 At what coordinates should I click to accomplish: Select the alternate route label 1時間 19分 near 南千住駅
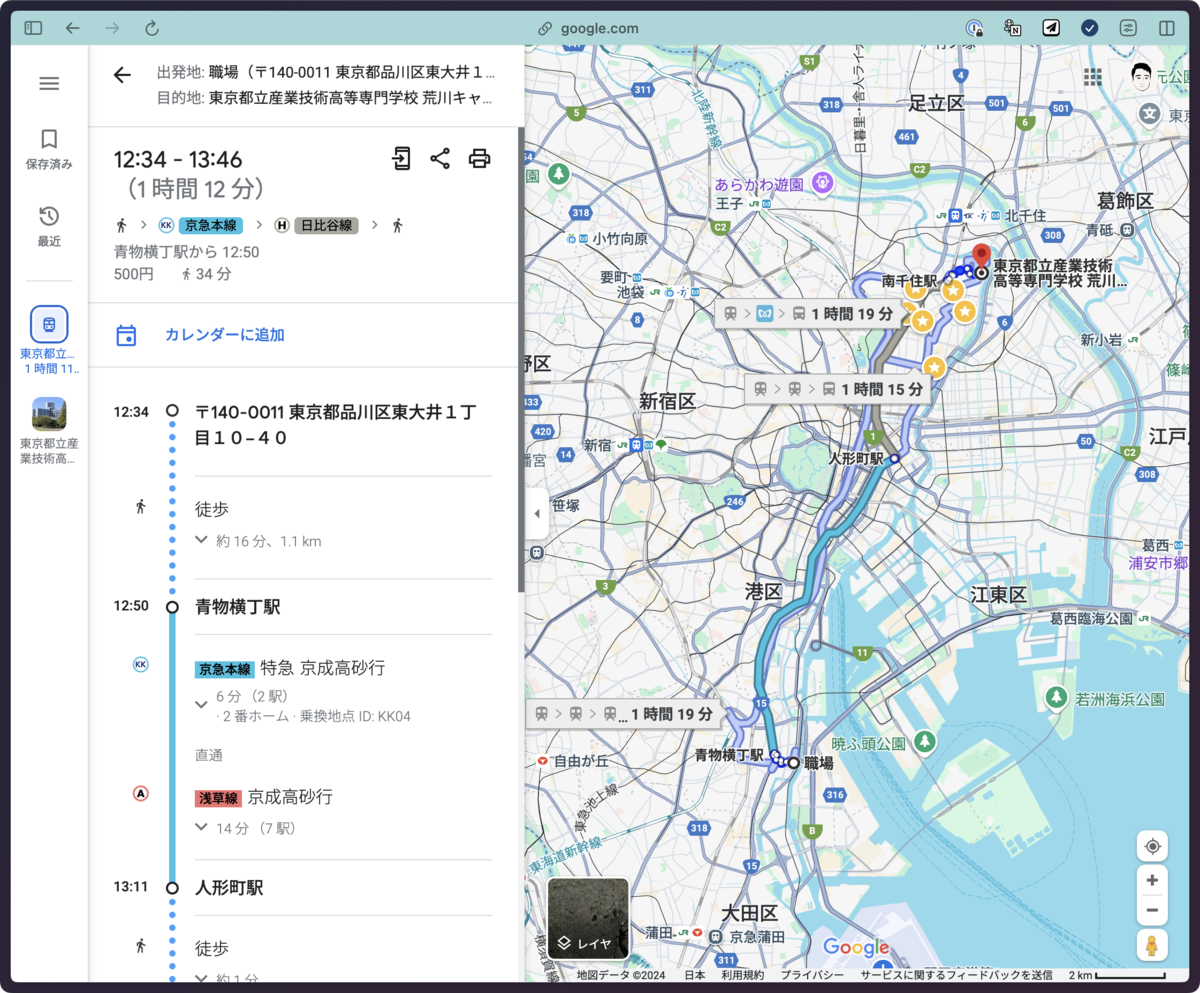[x=808, y=313]
